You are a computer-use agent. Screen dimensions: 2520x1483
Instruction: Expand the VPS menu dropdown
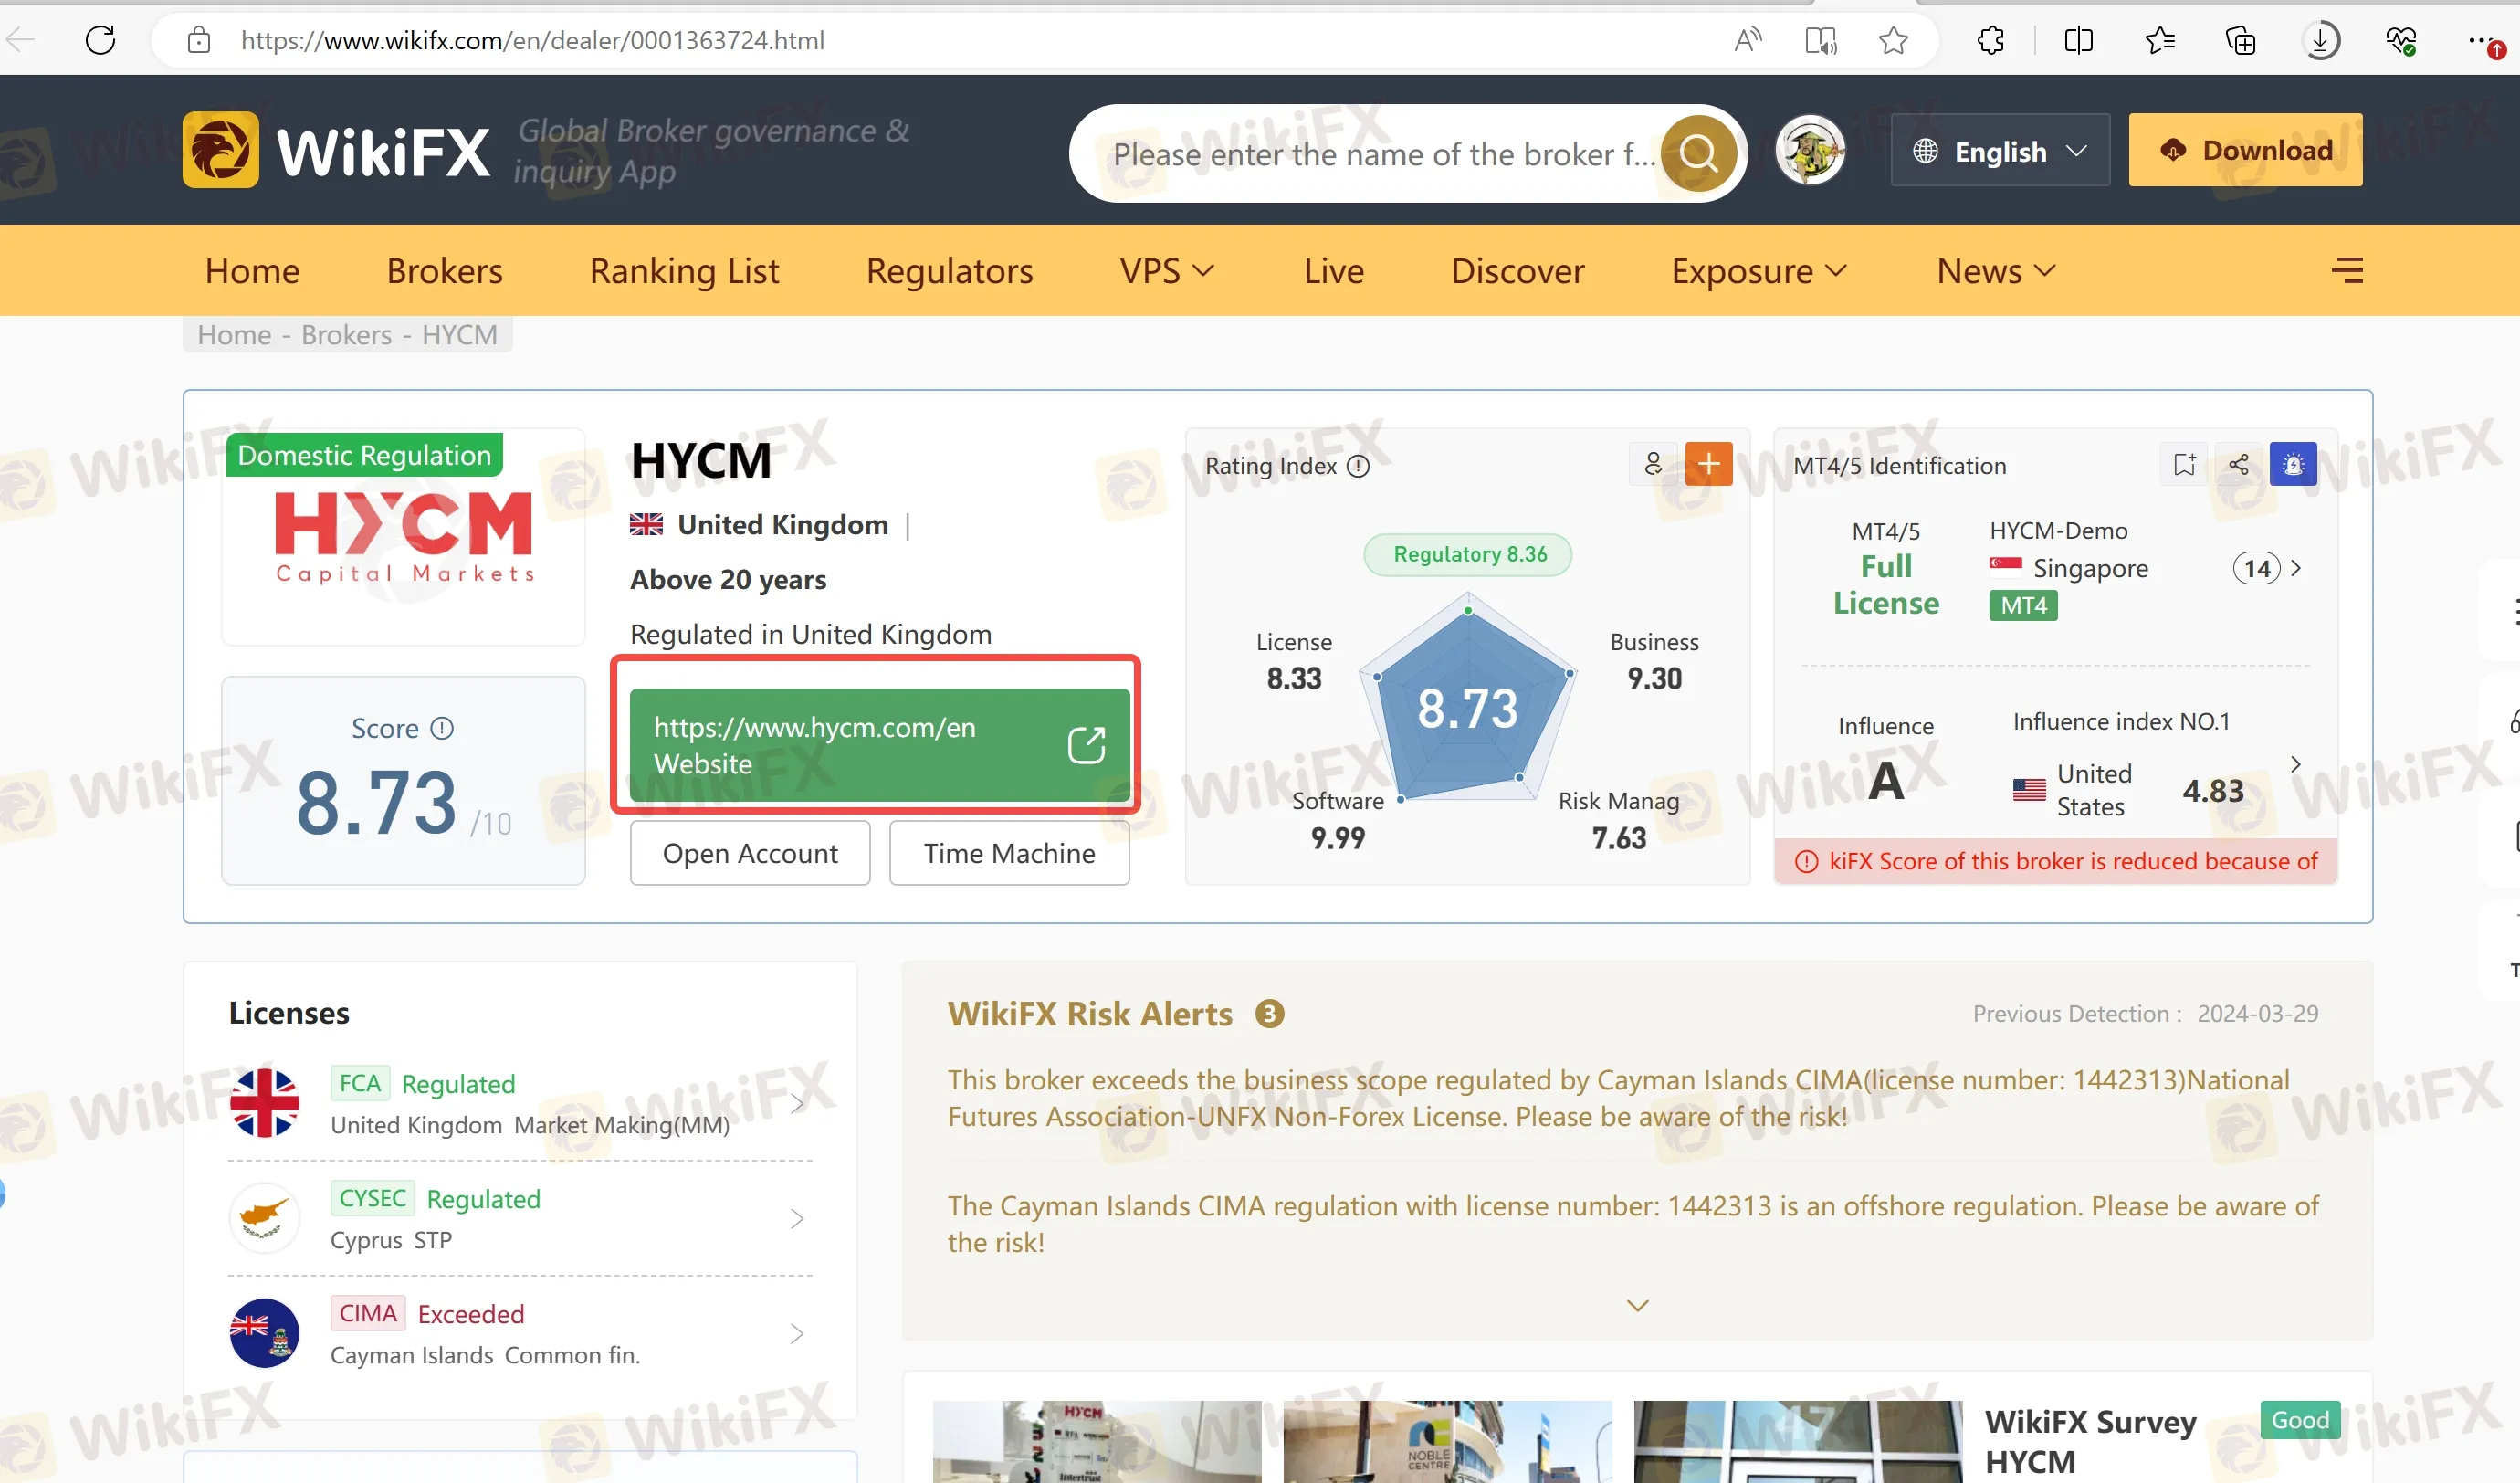click(1166, 271)
